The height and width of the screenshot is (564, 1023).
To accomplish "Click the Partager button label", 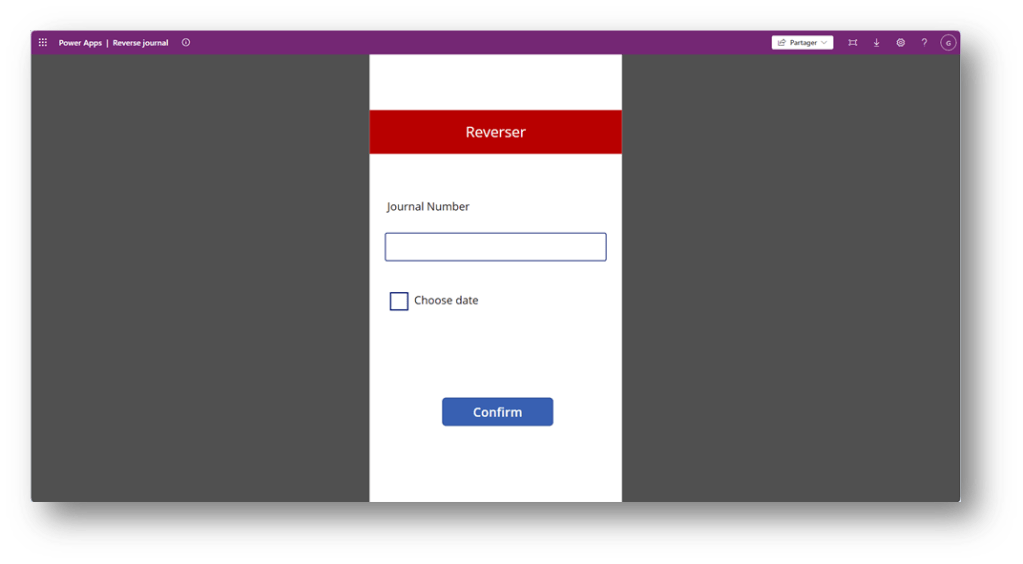I will [x=803, y=43].
